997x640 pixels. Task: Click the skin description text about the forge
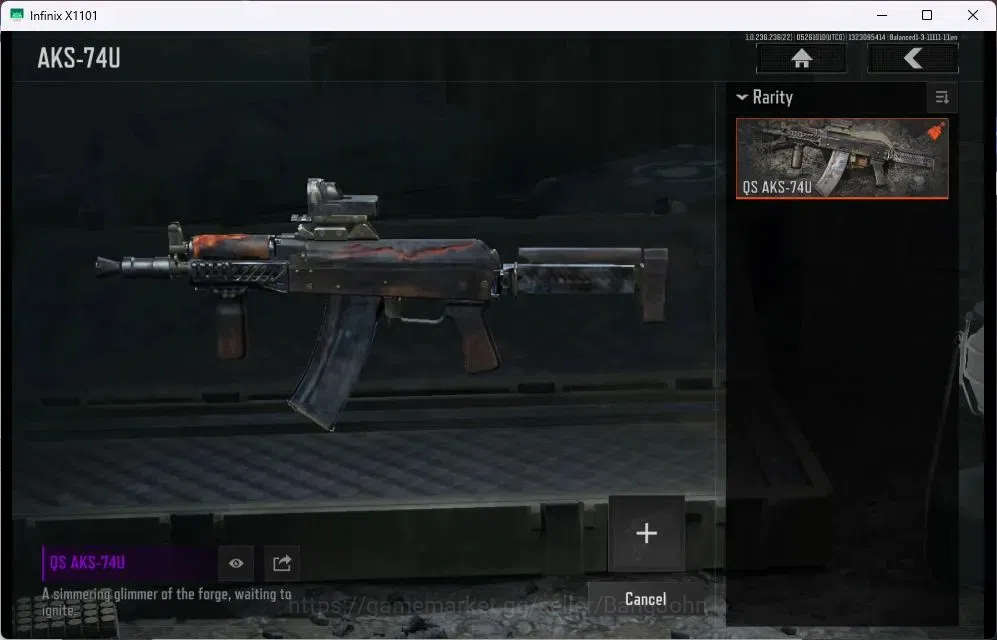coord(167,602)
